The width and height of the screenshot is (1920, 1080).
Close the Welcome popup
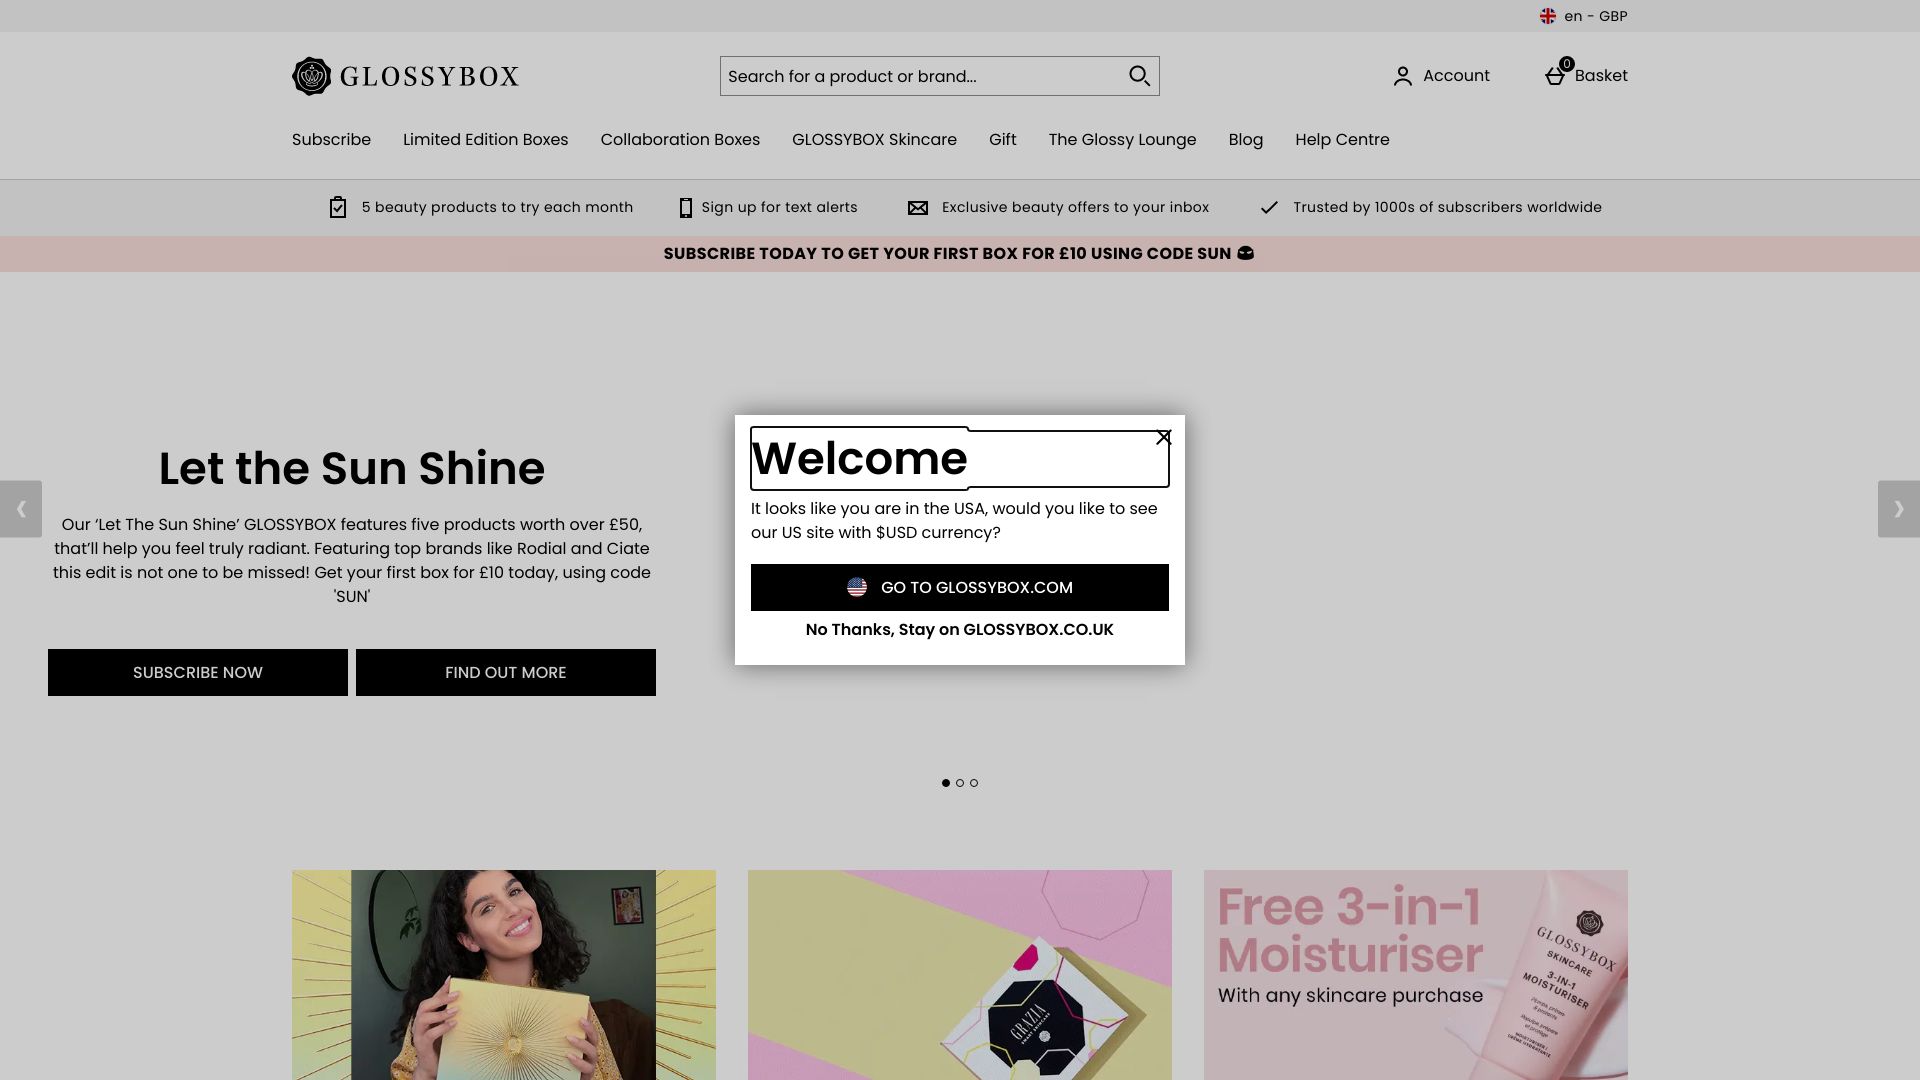point(1163,437)
